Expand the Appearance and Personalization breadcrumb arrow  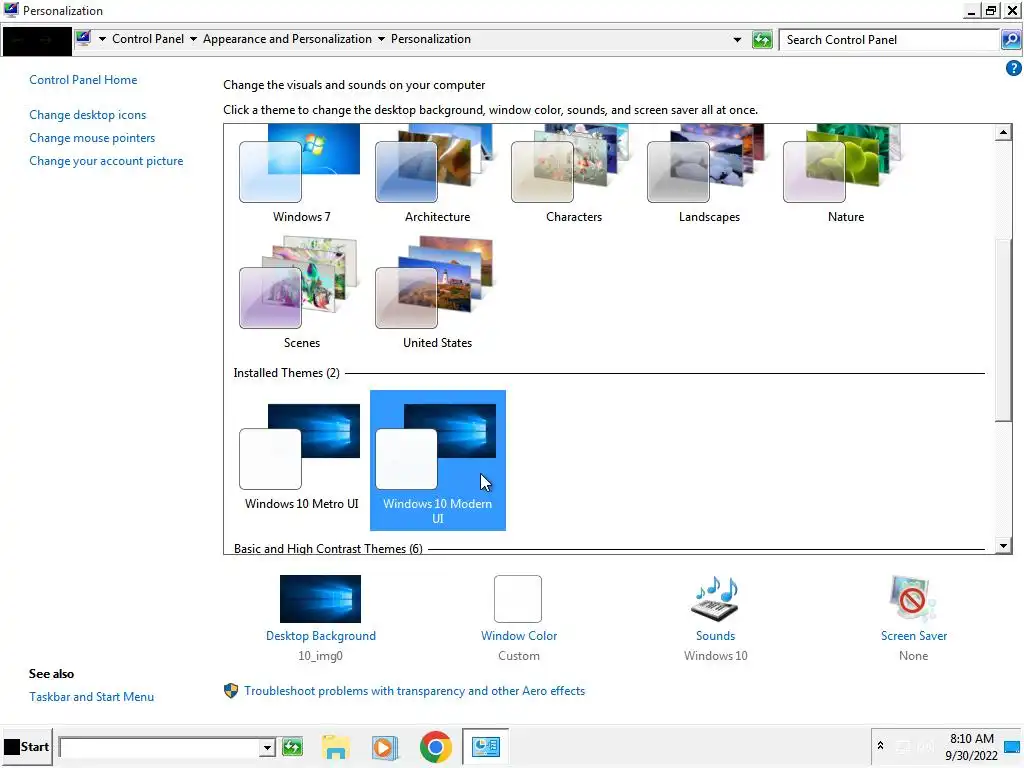click(381, 39)
